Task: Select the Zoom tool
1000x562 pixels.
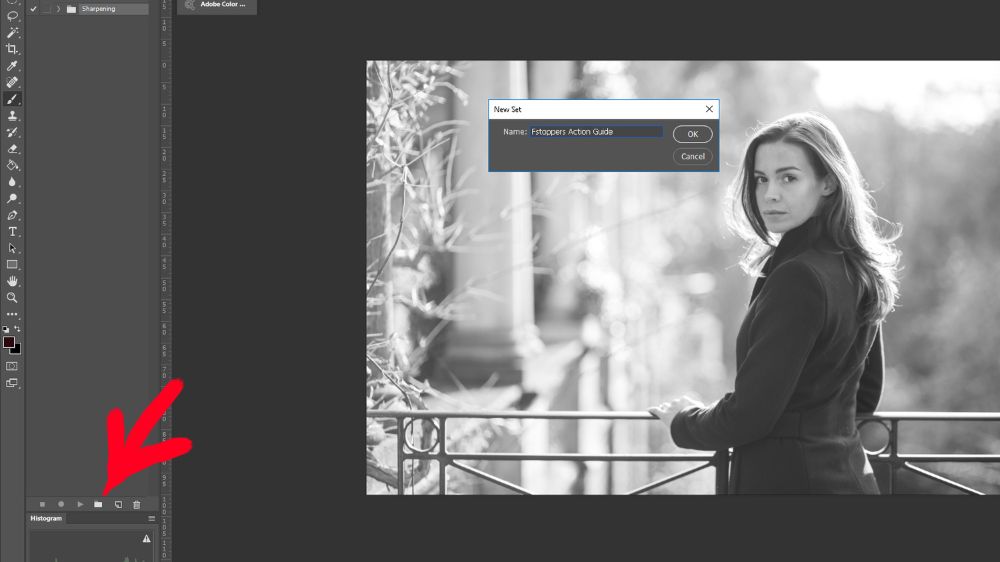Action: point(12,298)
